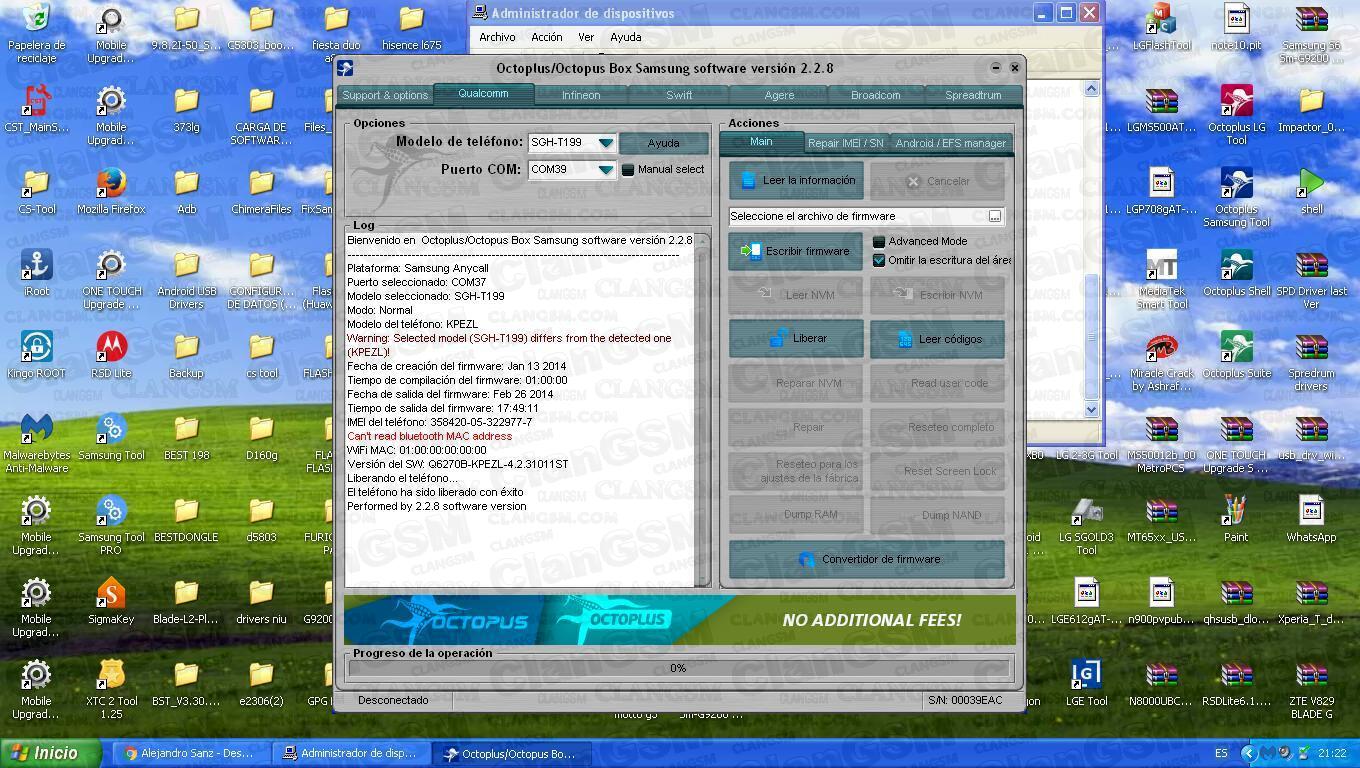Click the Leer la información button
1360x768 pixels.
point(796,181)
